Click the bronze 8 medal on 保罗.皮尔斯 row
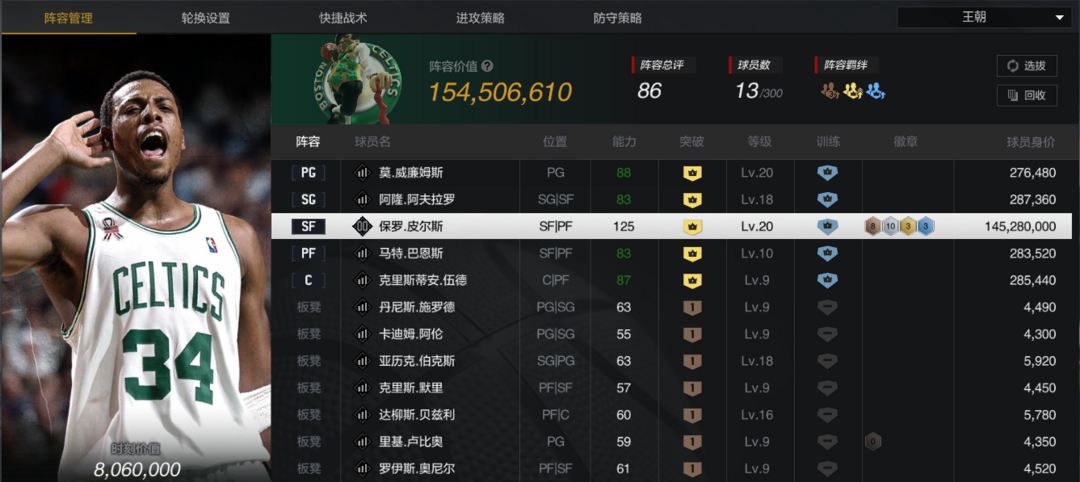Image resolution: width=1080 pixels, height=482 pixels. pos(873,227)
